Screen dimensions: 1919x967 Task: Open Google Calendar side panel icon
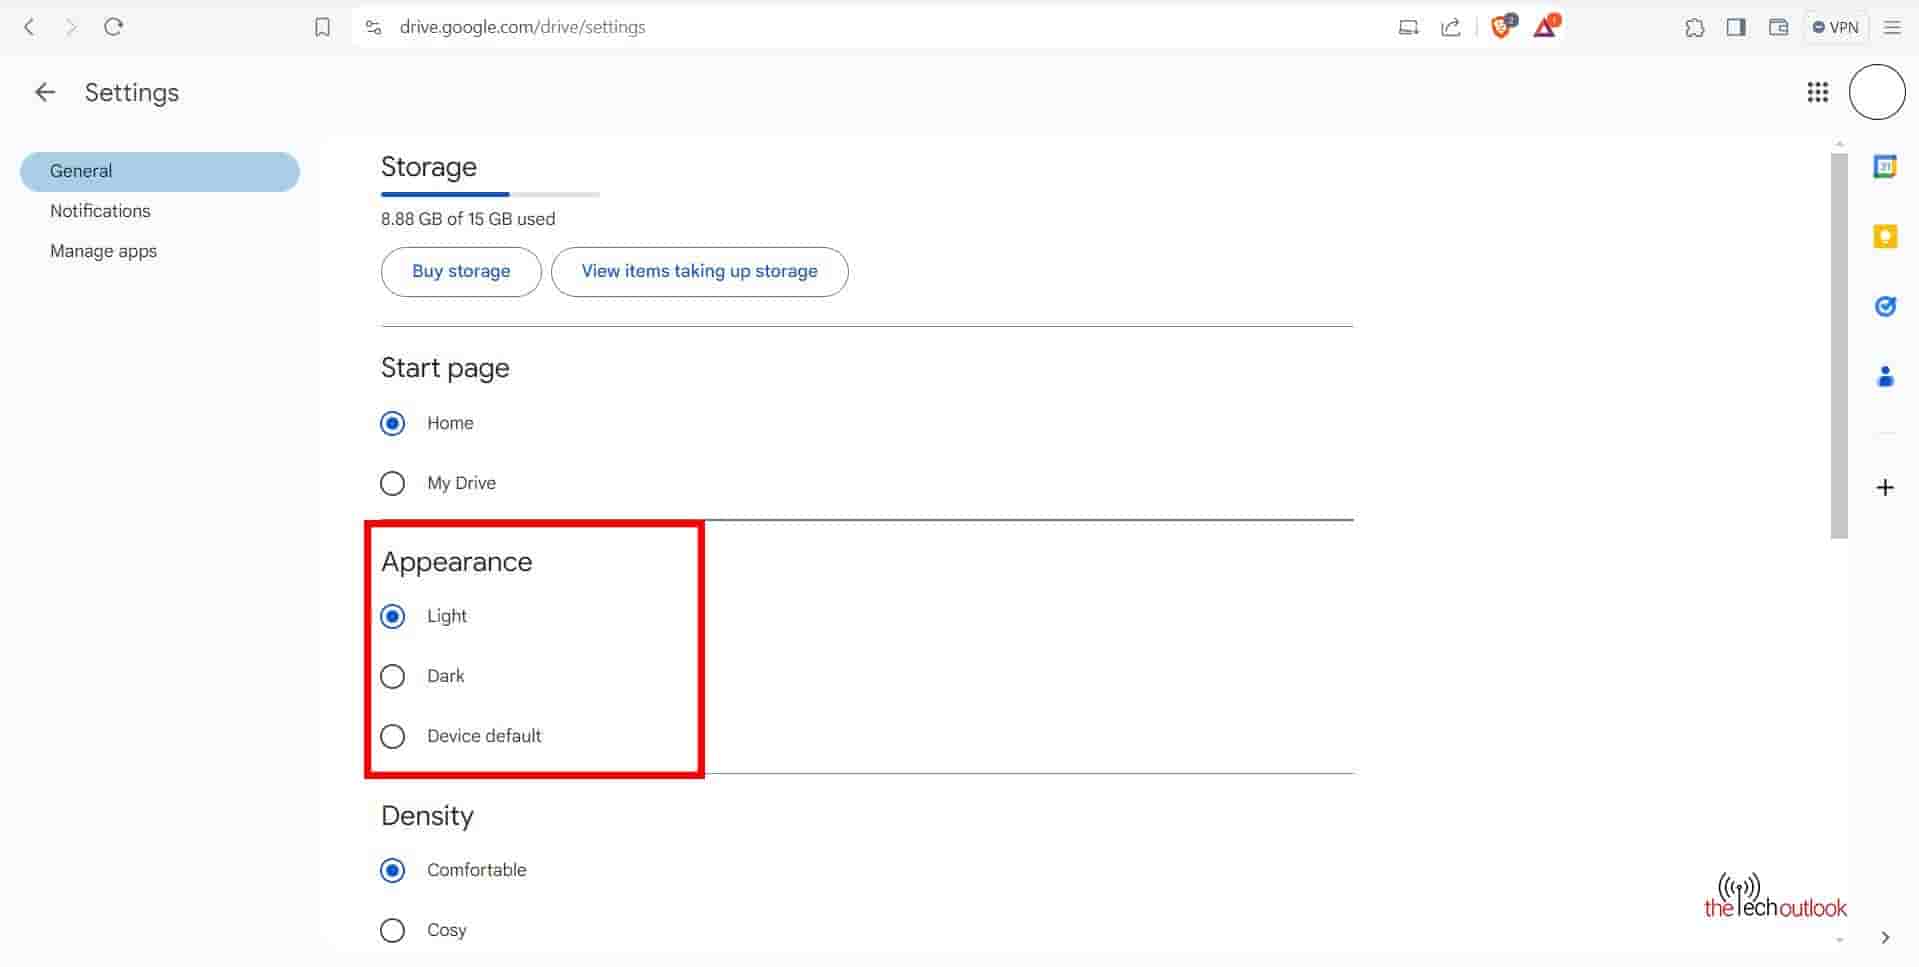[1884, 167]
